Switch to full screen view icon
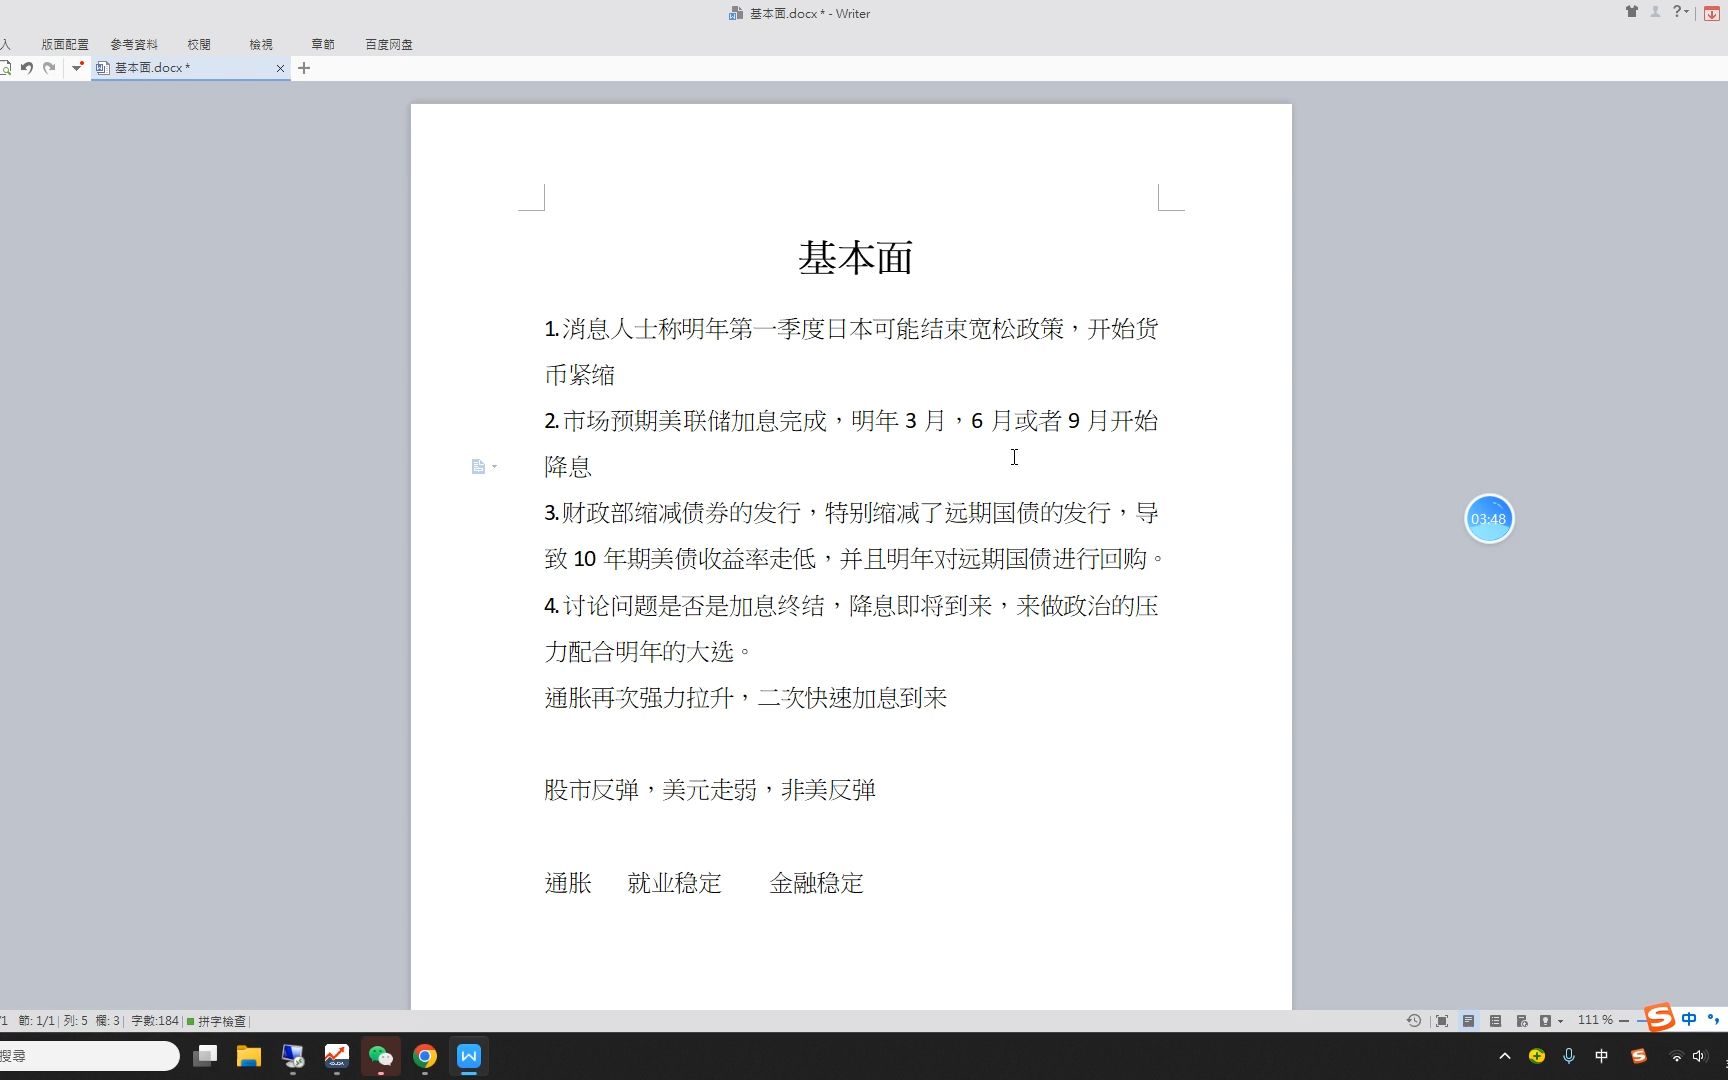 pyautogui.click(x=1441, y=1021)
